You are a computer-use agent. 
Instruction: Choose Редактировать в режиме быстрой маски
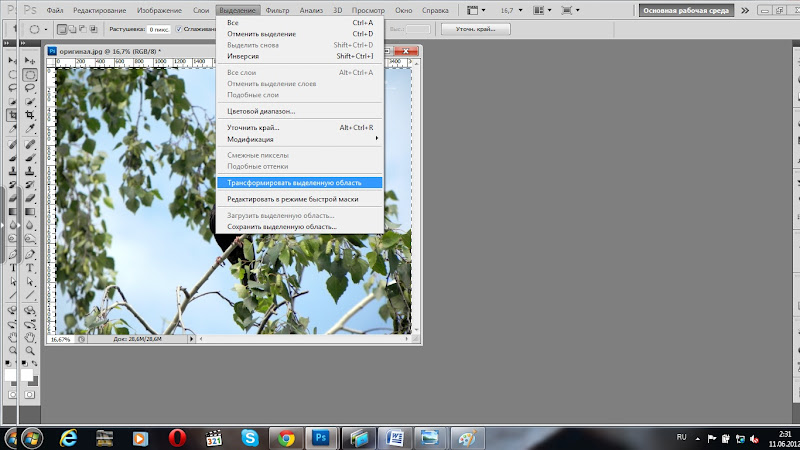pyautogui.click(x=300, y=199)
